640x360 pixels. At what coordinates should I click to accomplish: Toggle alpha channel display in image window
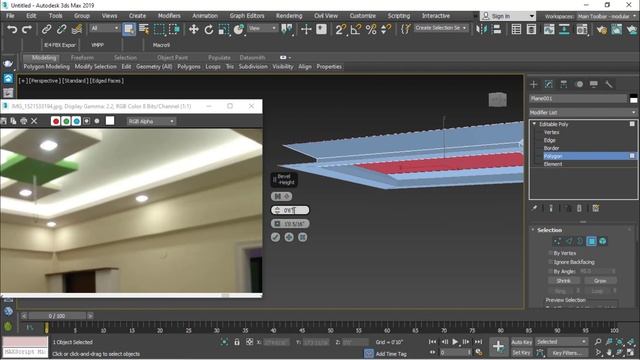[x=87, y=121]
